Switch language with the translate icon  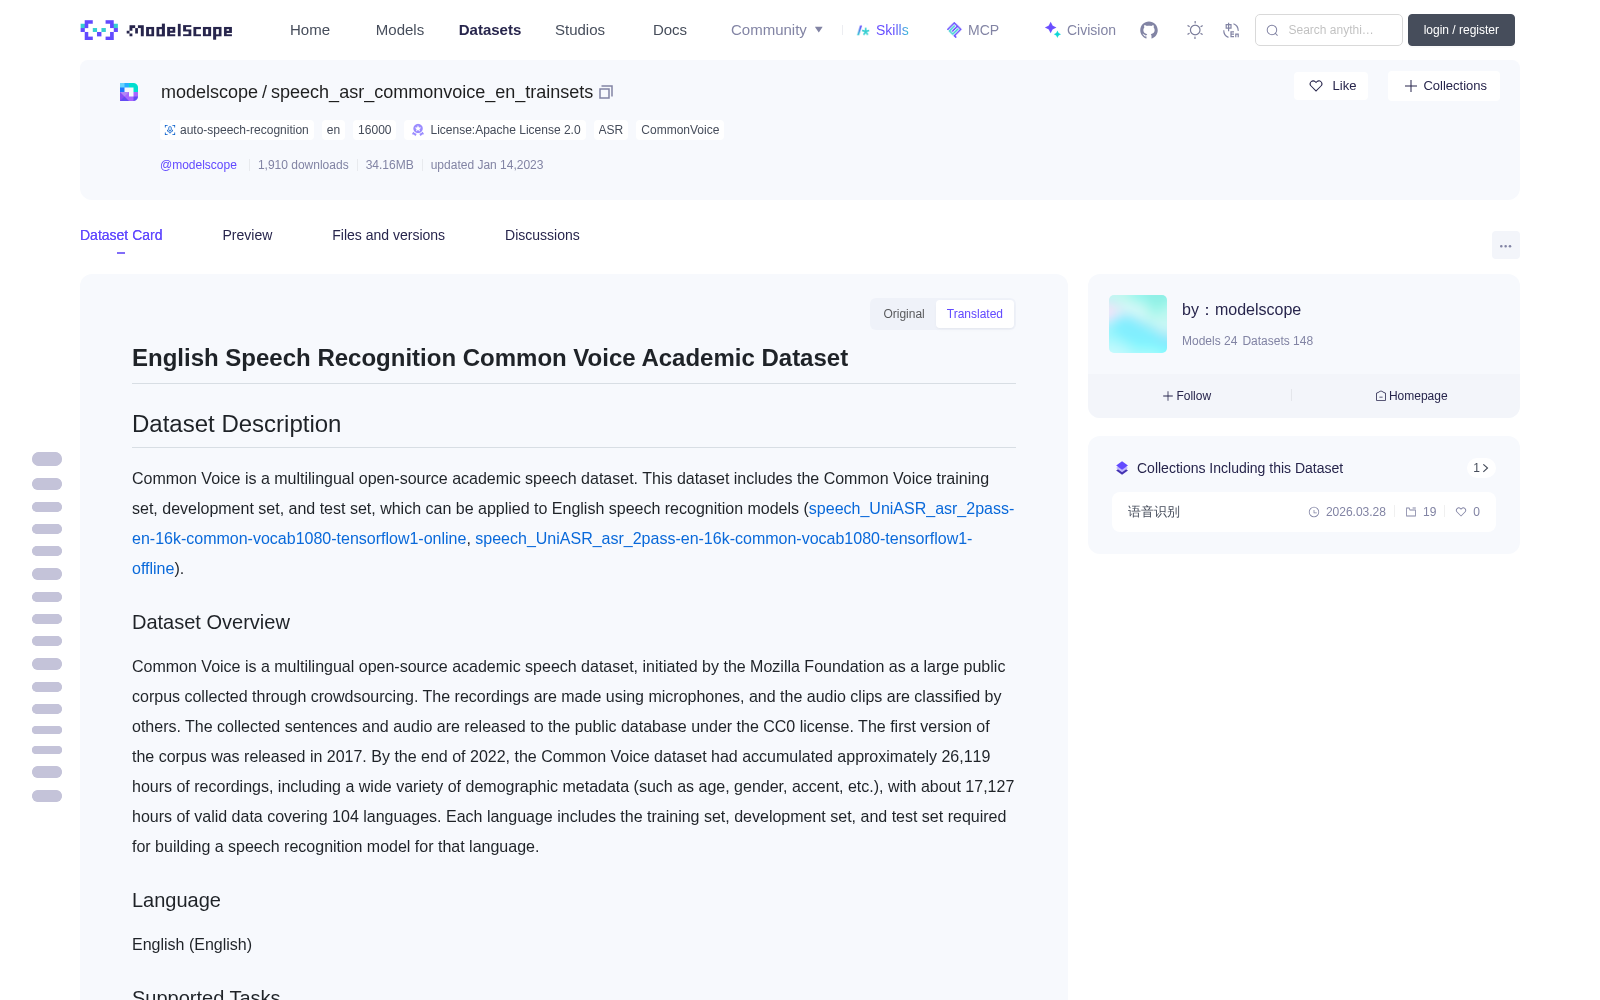[x=1231, y=30]
